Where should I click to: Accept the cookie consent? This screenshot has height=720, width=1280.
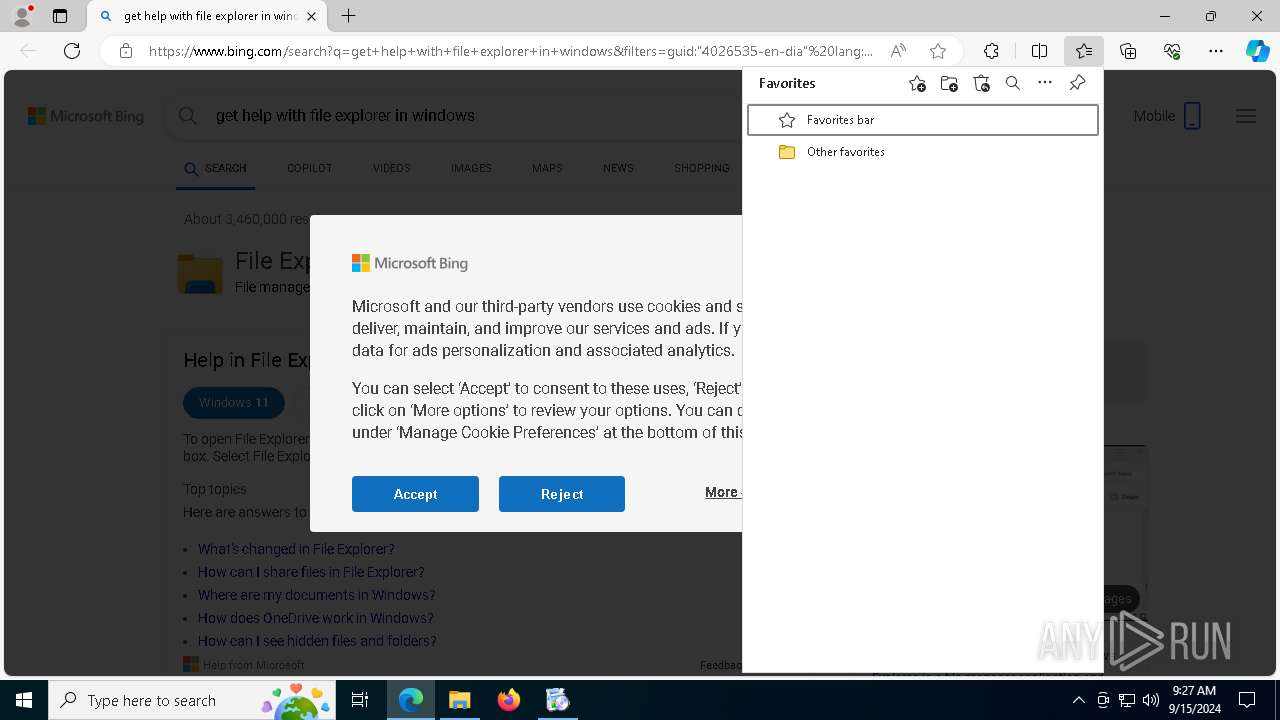coord(415,494)
